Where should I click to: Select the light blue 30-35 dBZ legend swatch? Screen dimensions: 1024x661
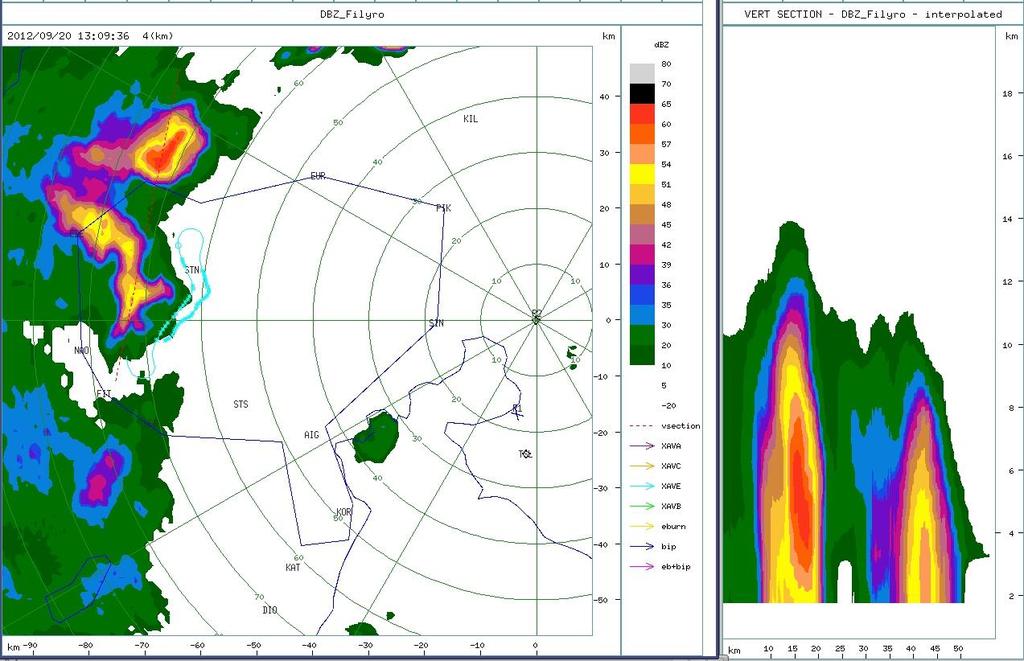coord(642,315)
